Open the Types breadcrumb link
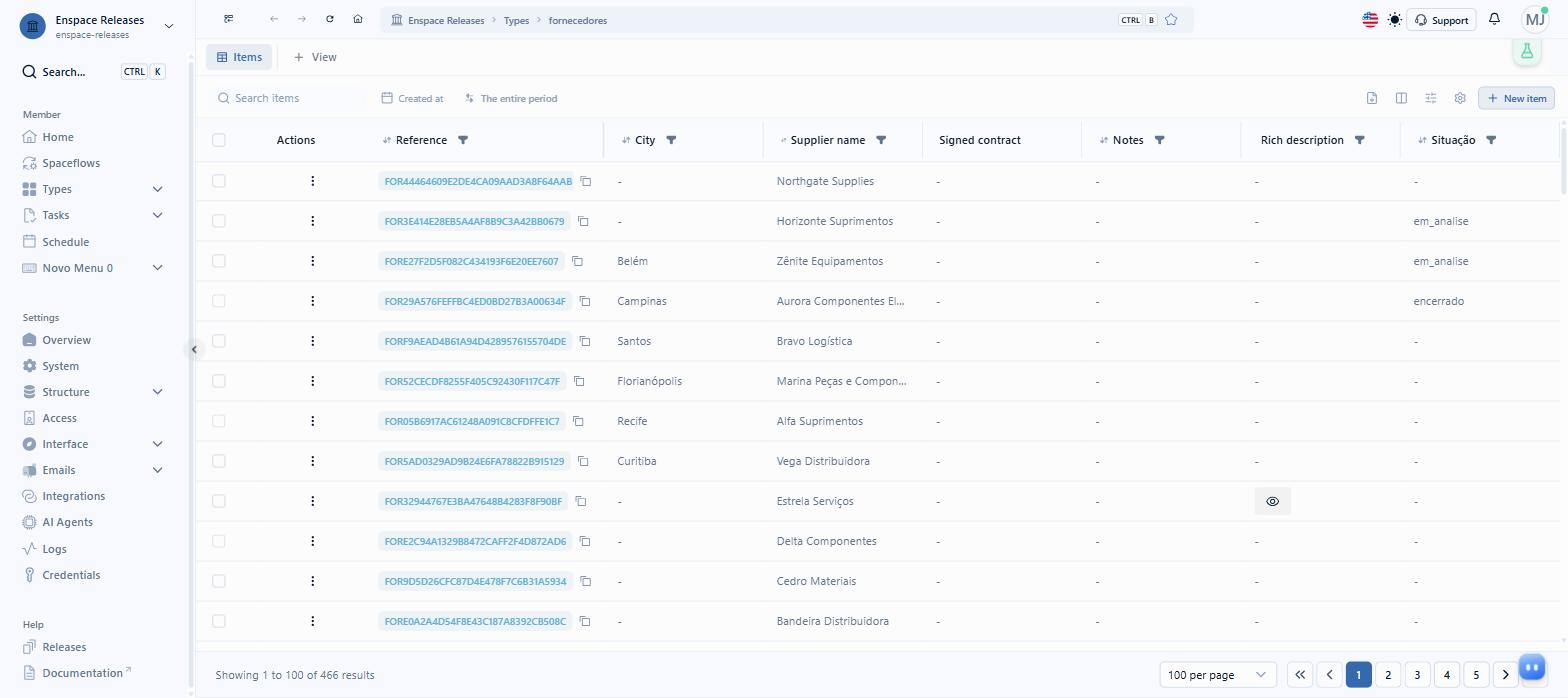This screenshot has width=1568, height=698. pyautogui.click(x=516, y=20)
